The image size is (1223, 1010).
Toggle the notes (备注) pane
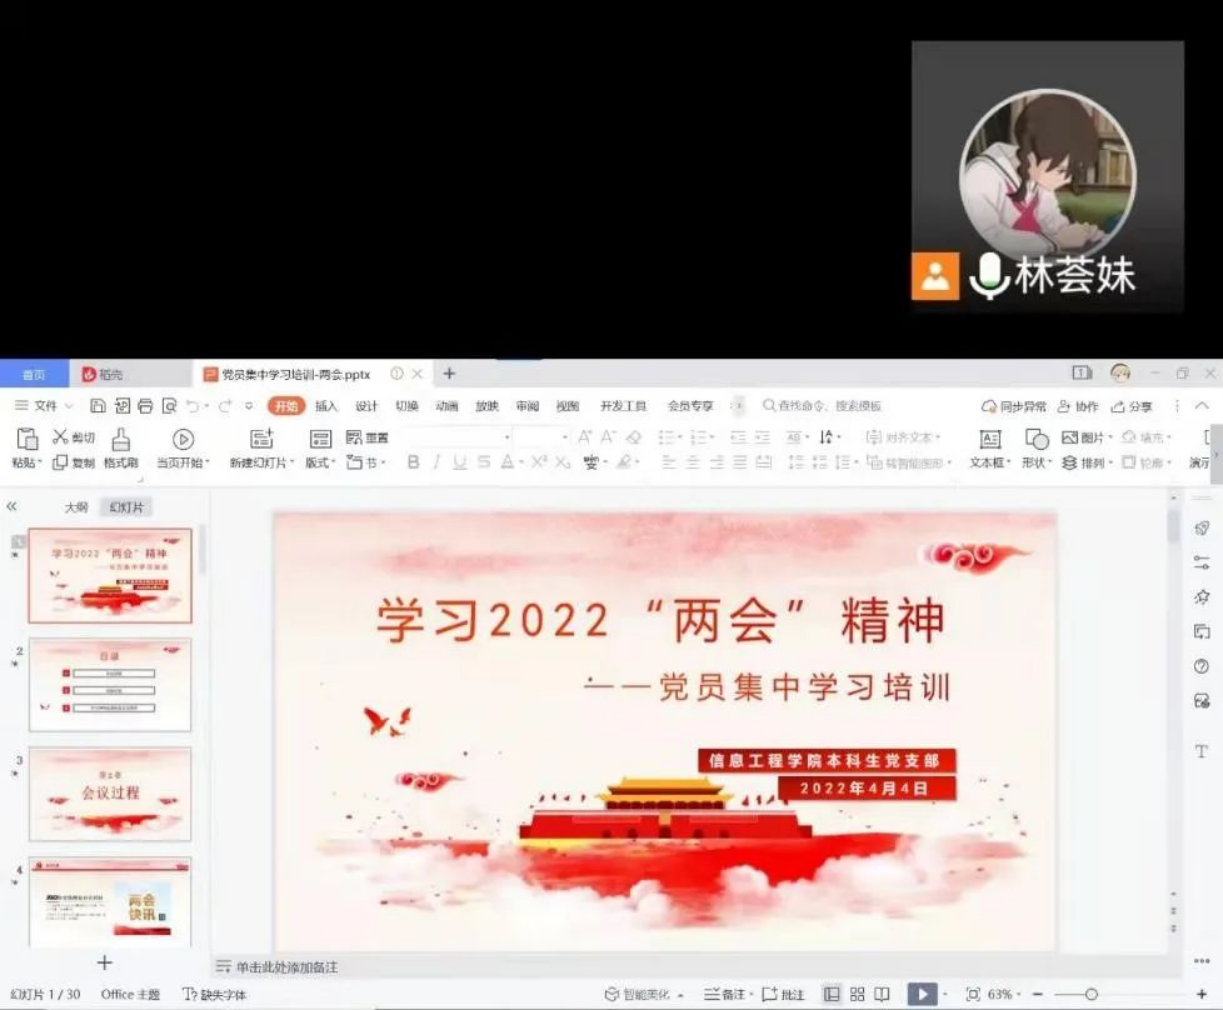[728, 994]
